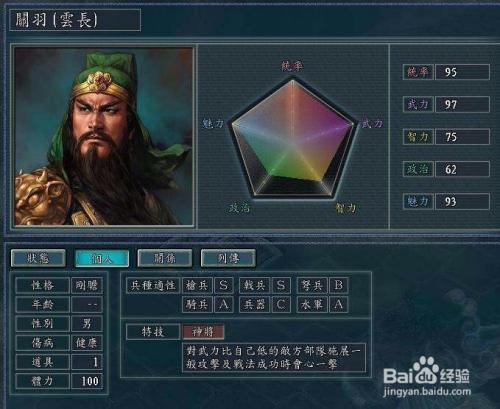Select the 個人 personal tab

click(102, 258)
